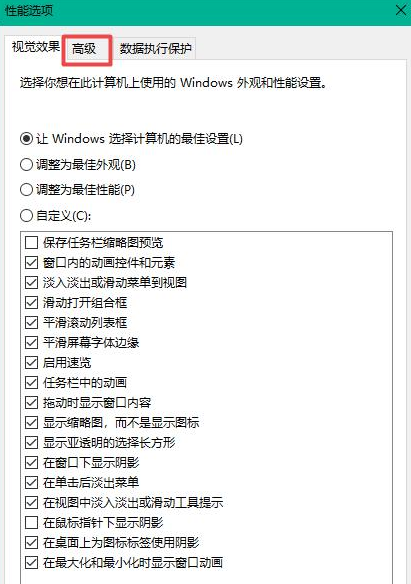Open the 数据执行保护 tab

(155, 49)
